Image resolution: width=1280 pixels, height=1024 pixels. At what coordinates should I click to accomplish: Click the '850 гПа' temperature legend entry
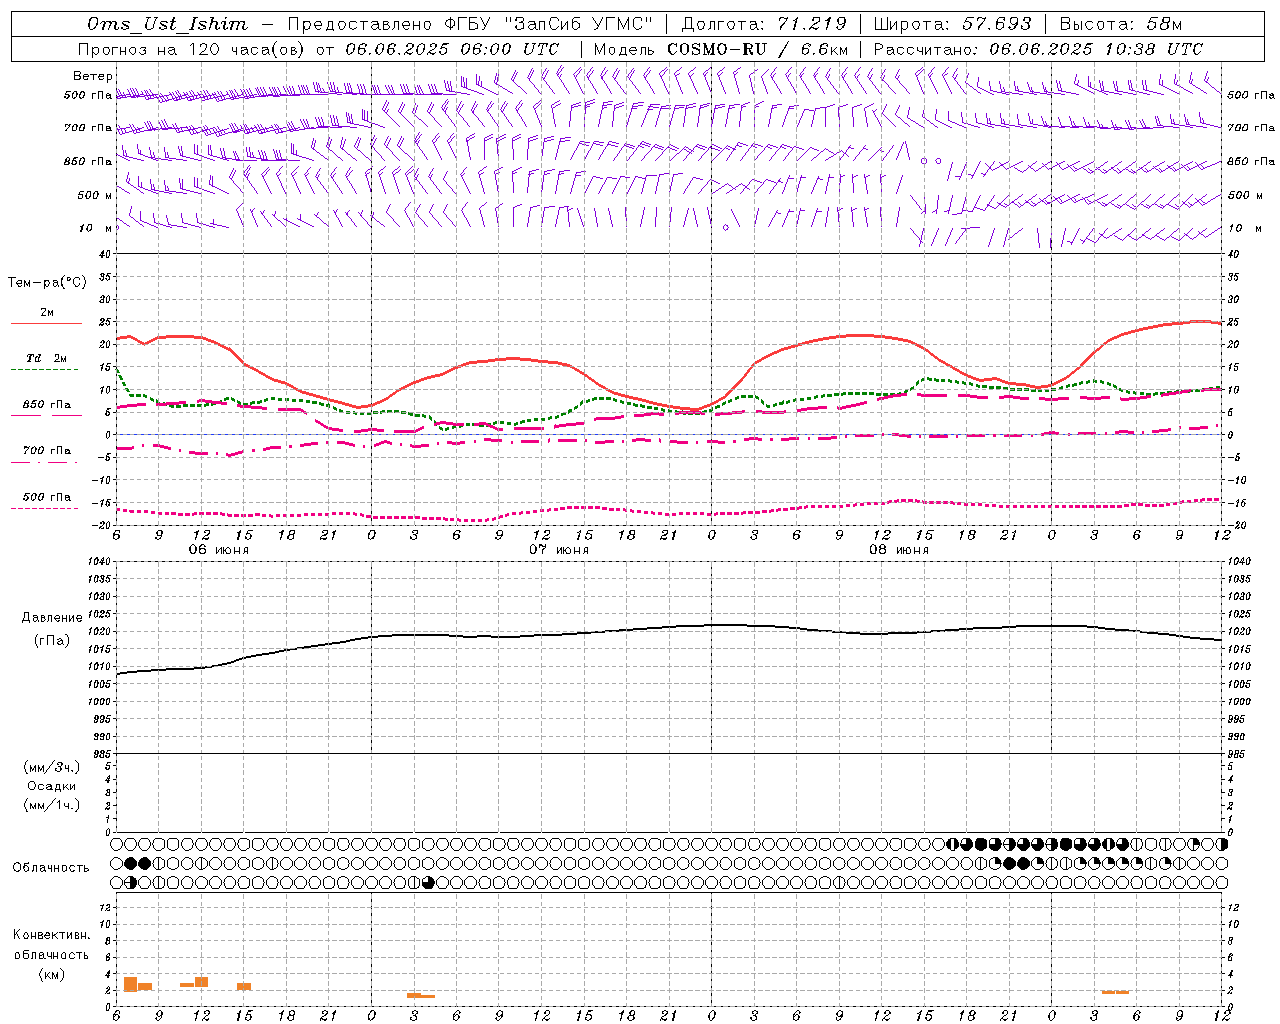point(47,405)
